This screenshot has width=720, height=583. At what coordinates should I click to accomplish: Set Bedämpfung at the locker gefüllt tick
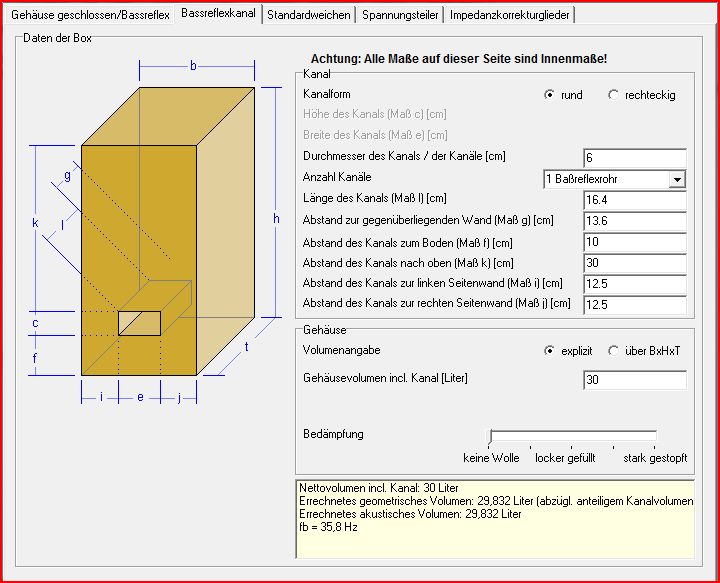(x=572, y=446)
